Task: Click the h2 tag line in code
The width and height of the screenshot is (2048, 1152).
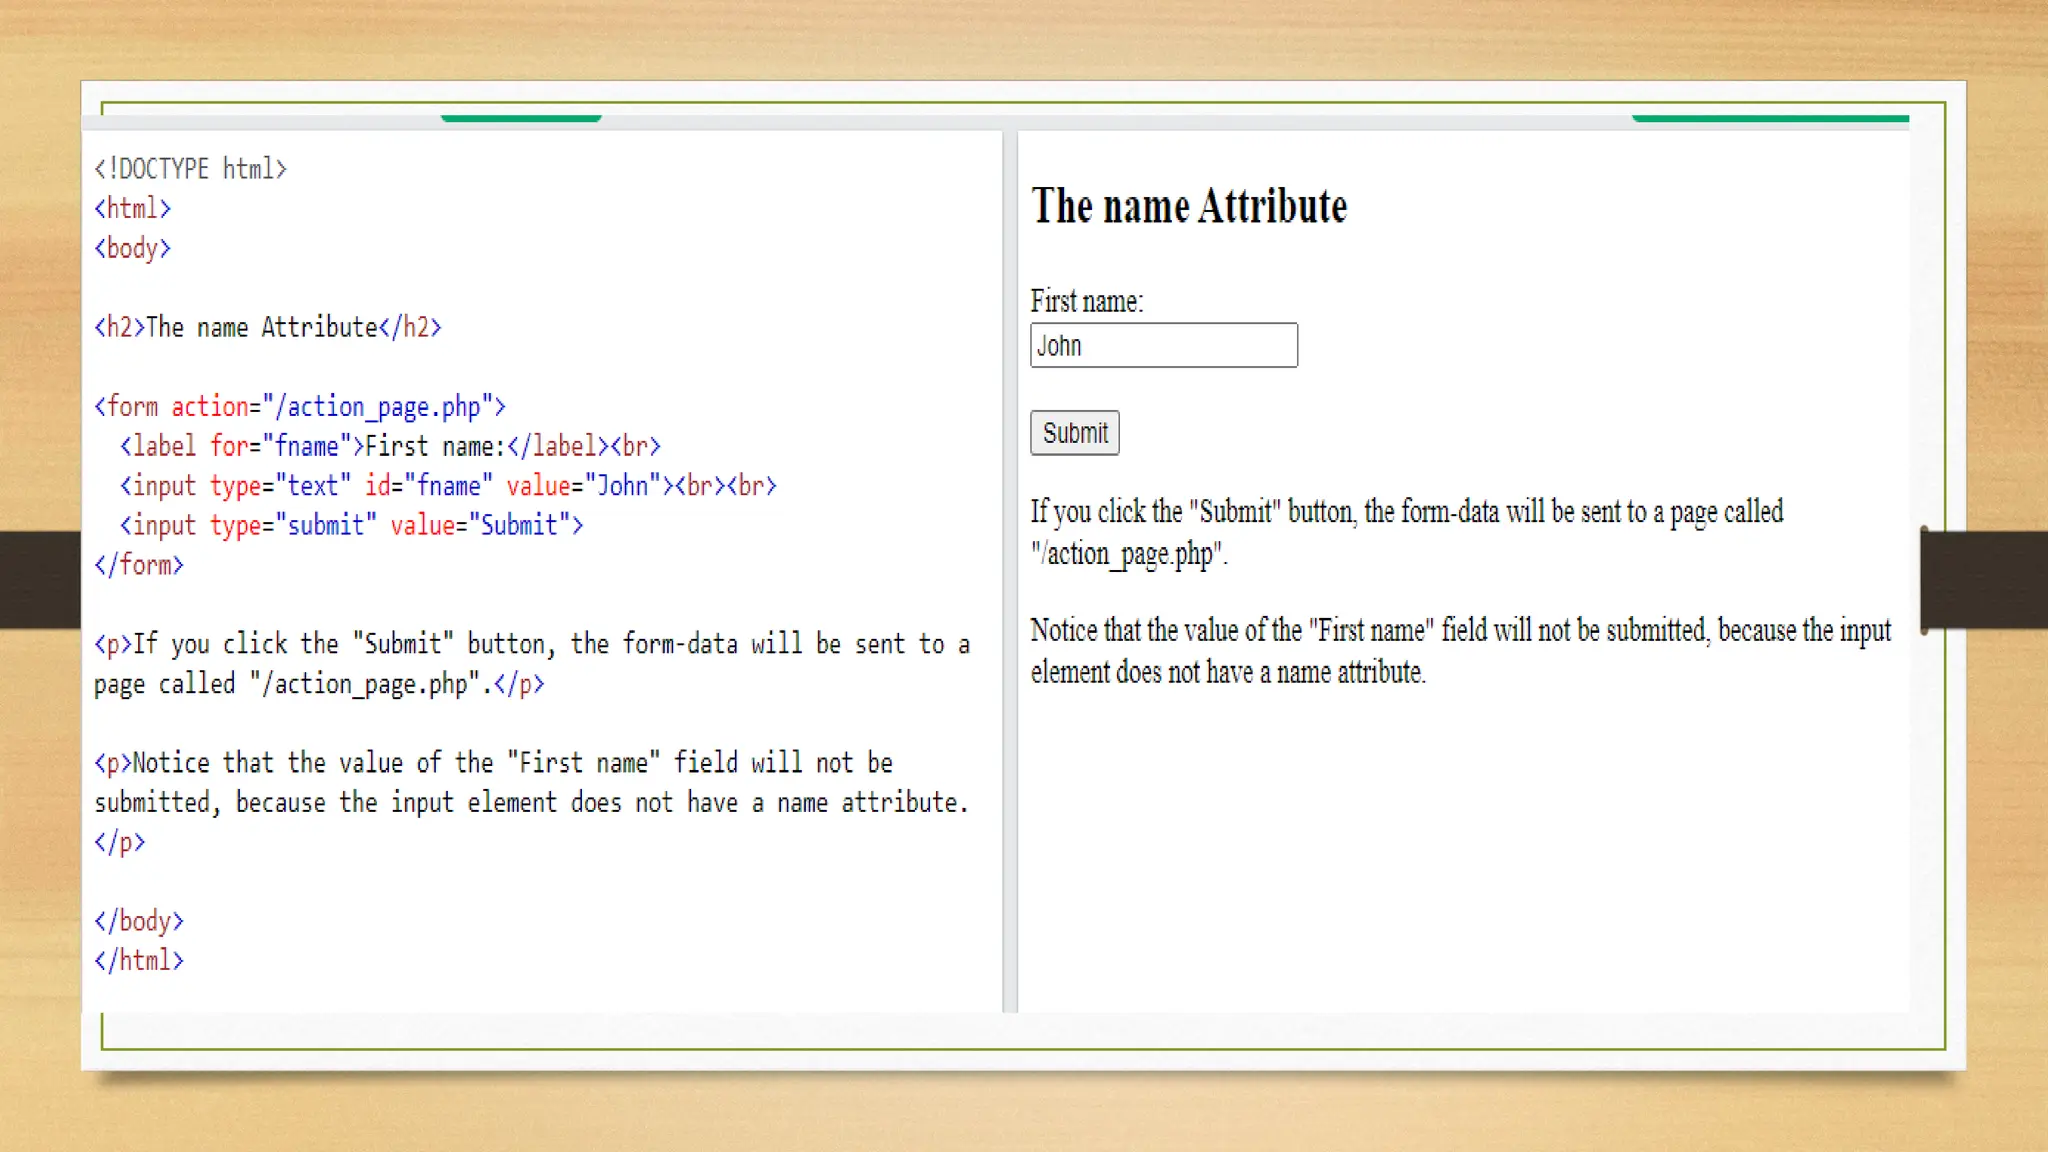Action: click(267, 327)
